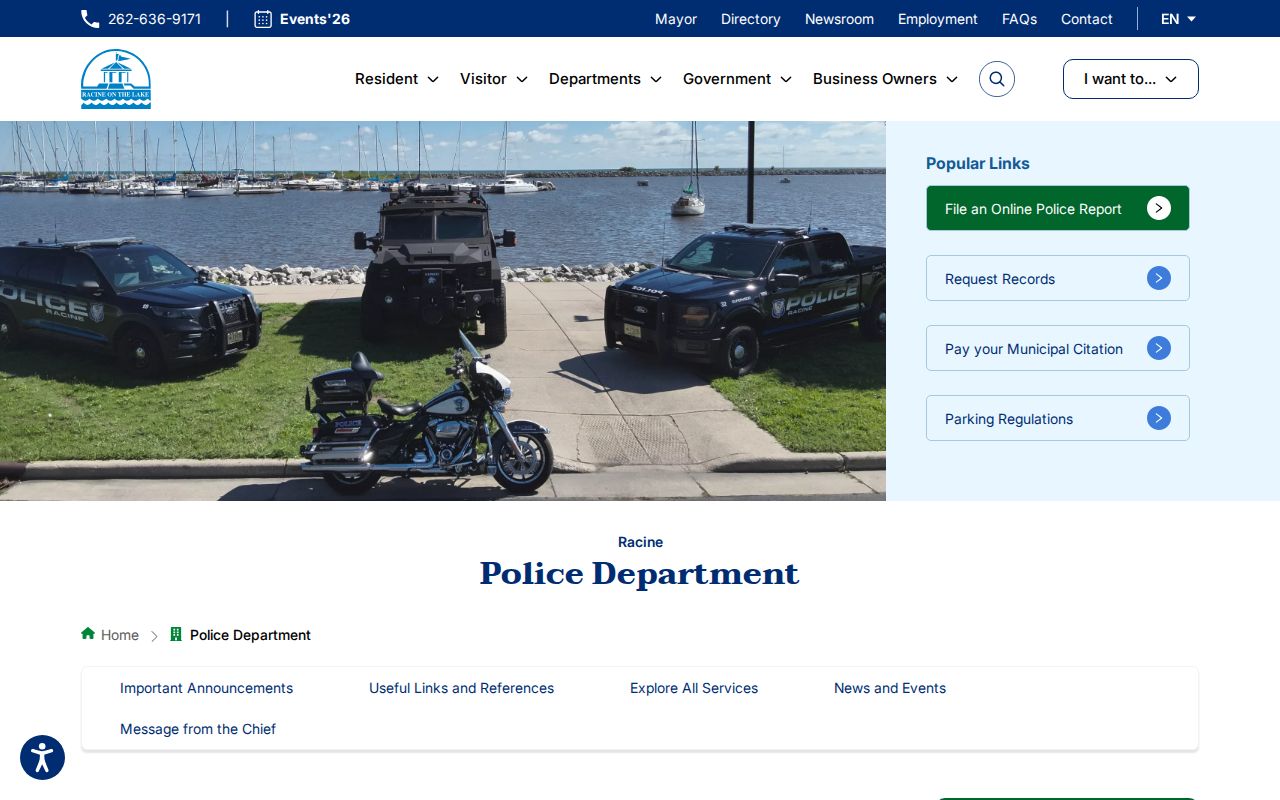
Task: Click arrow icon on Pay your Municipal Citation
Action: [1159, 348]
